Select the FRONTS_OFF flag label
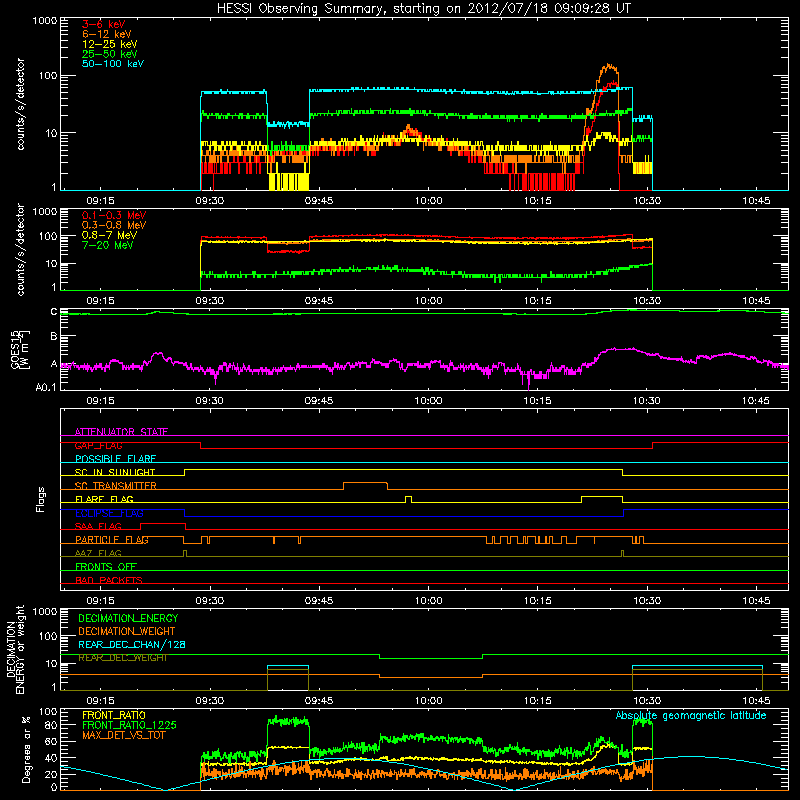This screenshot has width=800, height=800. pos(106,566)
